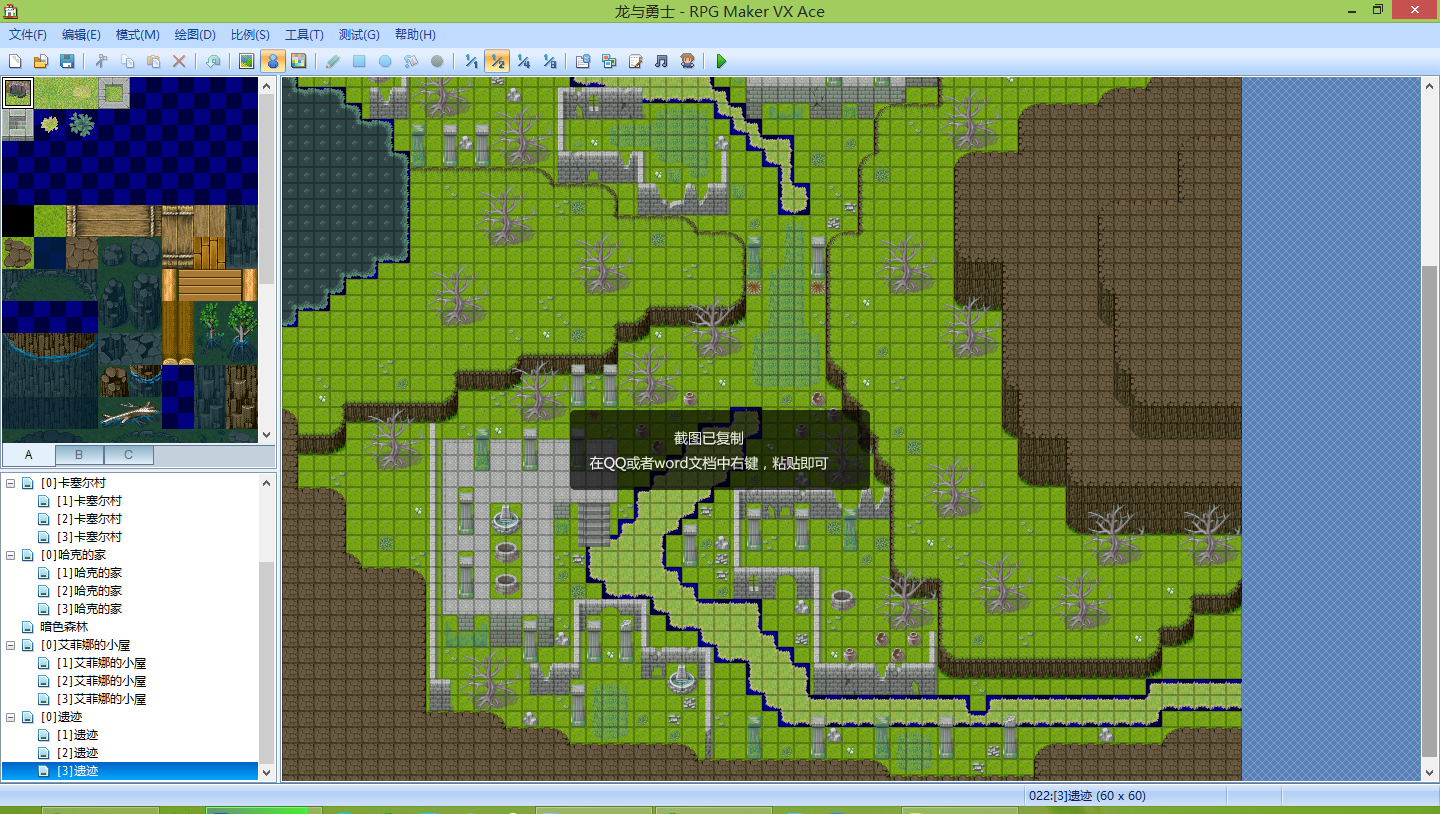Open the 编辑(E) menu
This screenshot has width=1440, height=814.
pyautogui.click(x=81, y=35)
